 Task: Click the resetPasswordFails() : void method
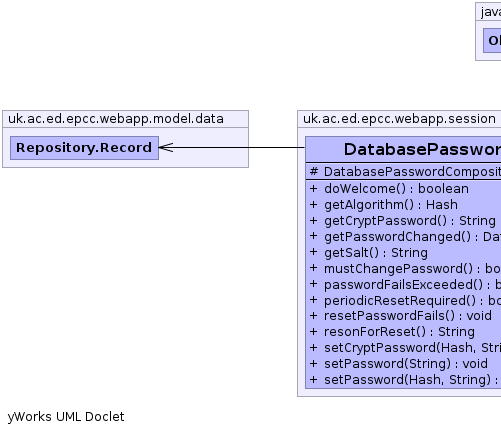(x=400, y=316)
